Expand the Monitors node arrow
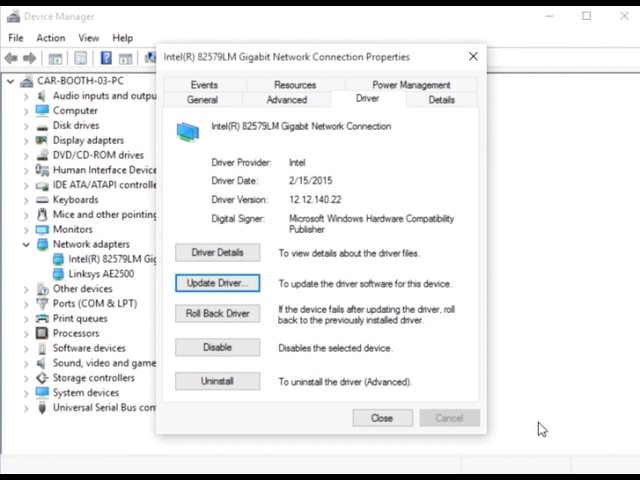Image resolution: width=640 pixels, height=480 pixels. click(x=26, y=230)
